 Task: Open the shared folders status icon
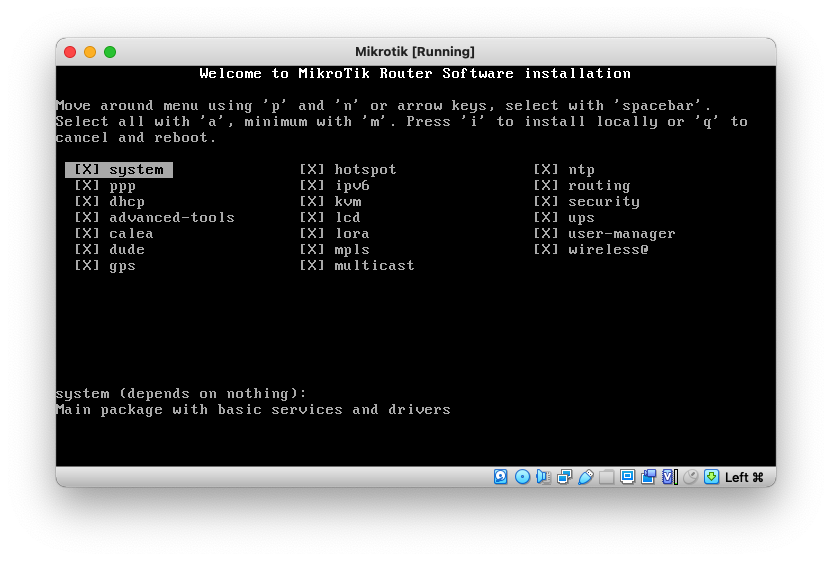click(606, 477)
